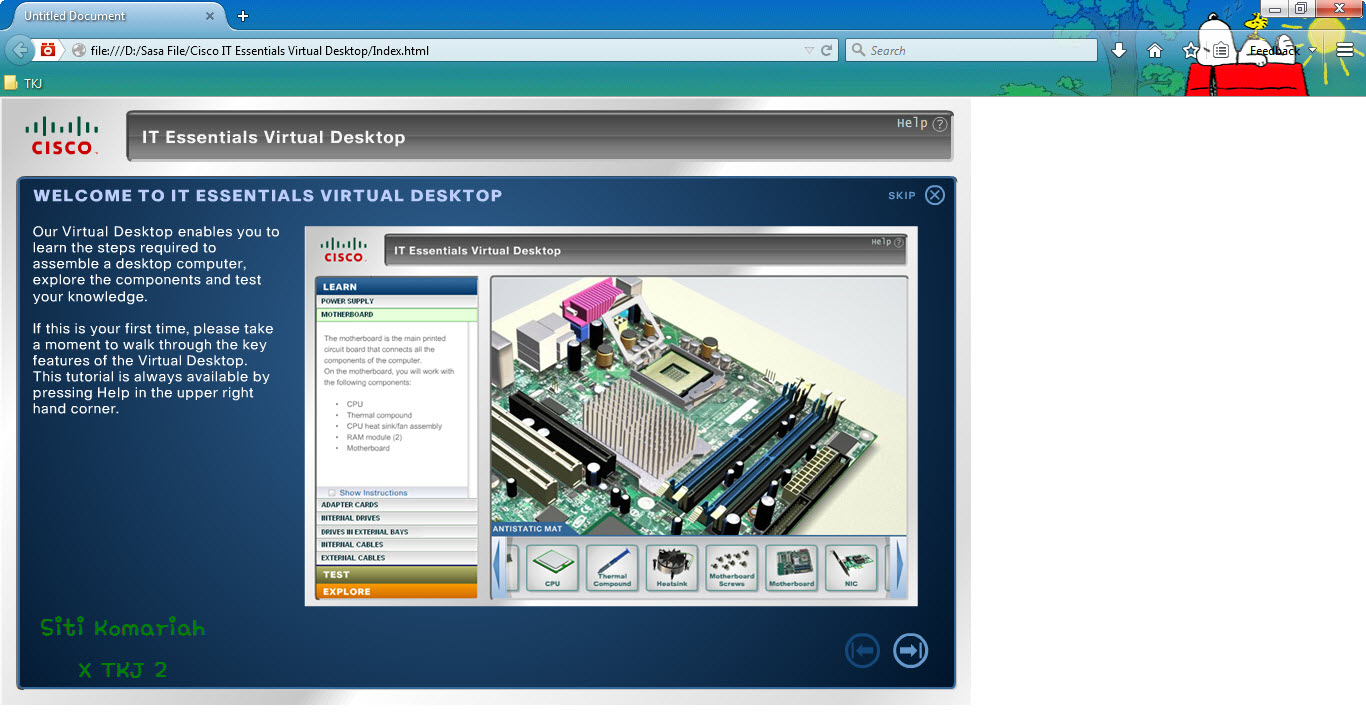
Task: Select the Heatsink component icon
Action: tap(671, 567)
